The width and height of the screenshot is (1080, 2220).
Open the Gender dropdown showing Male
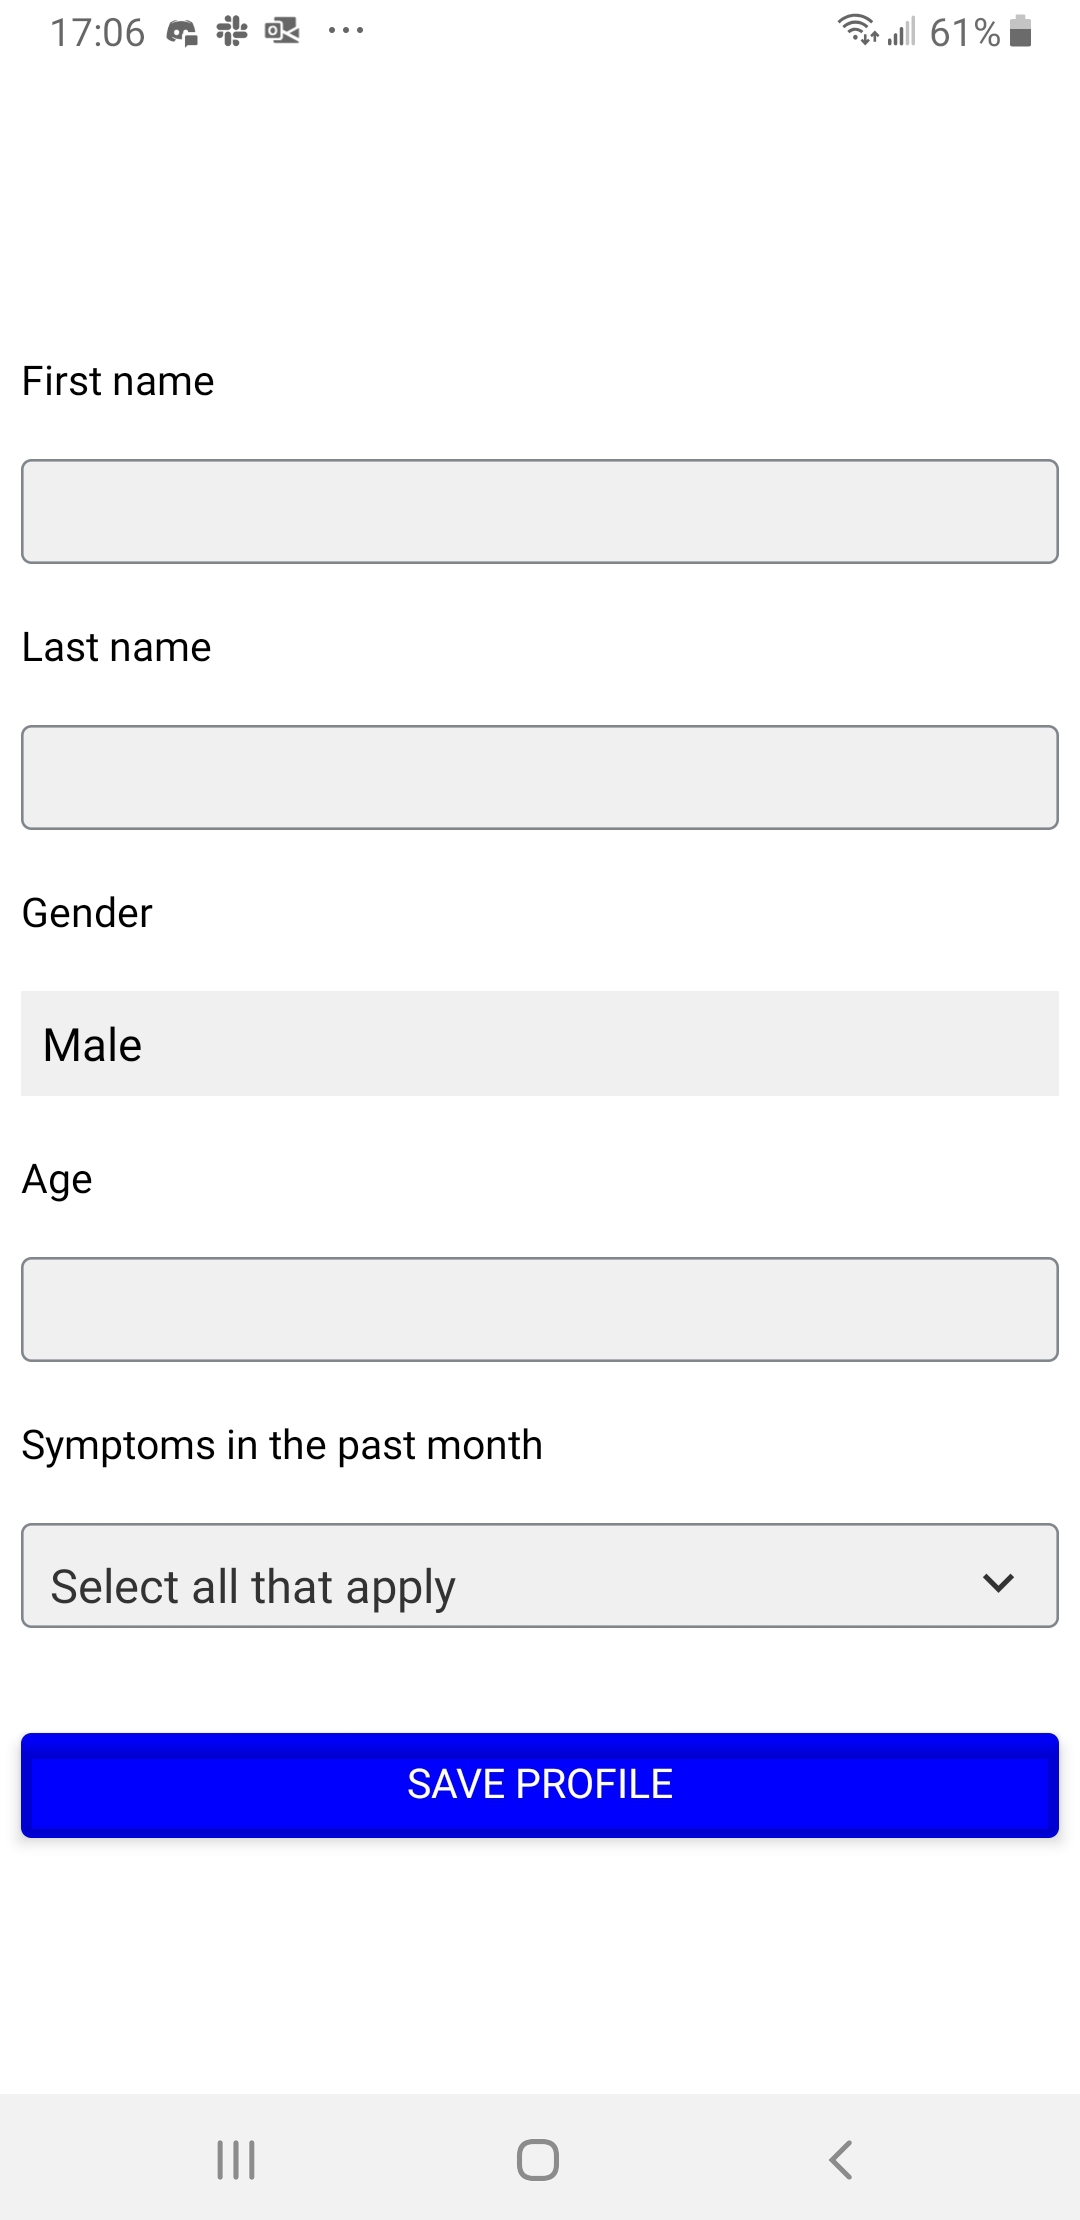click(x=540, y=1044)
